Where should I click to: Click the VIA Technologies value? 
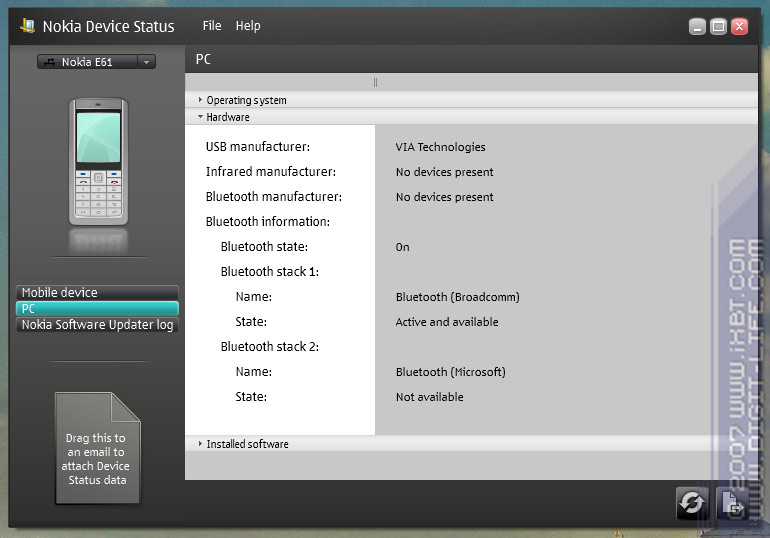click(440, 147)
